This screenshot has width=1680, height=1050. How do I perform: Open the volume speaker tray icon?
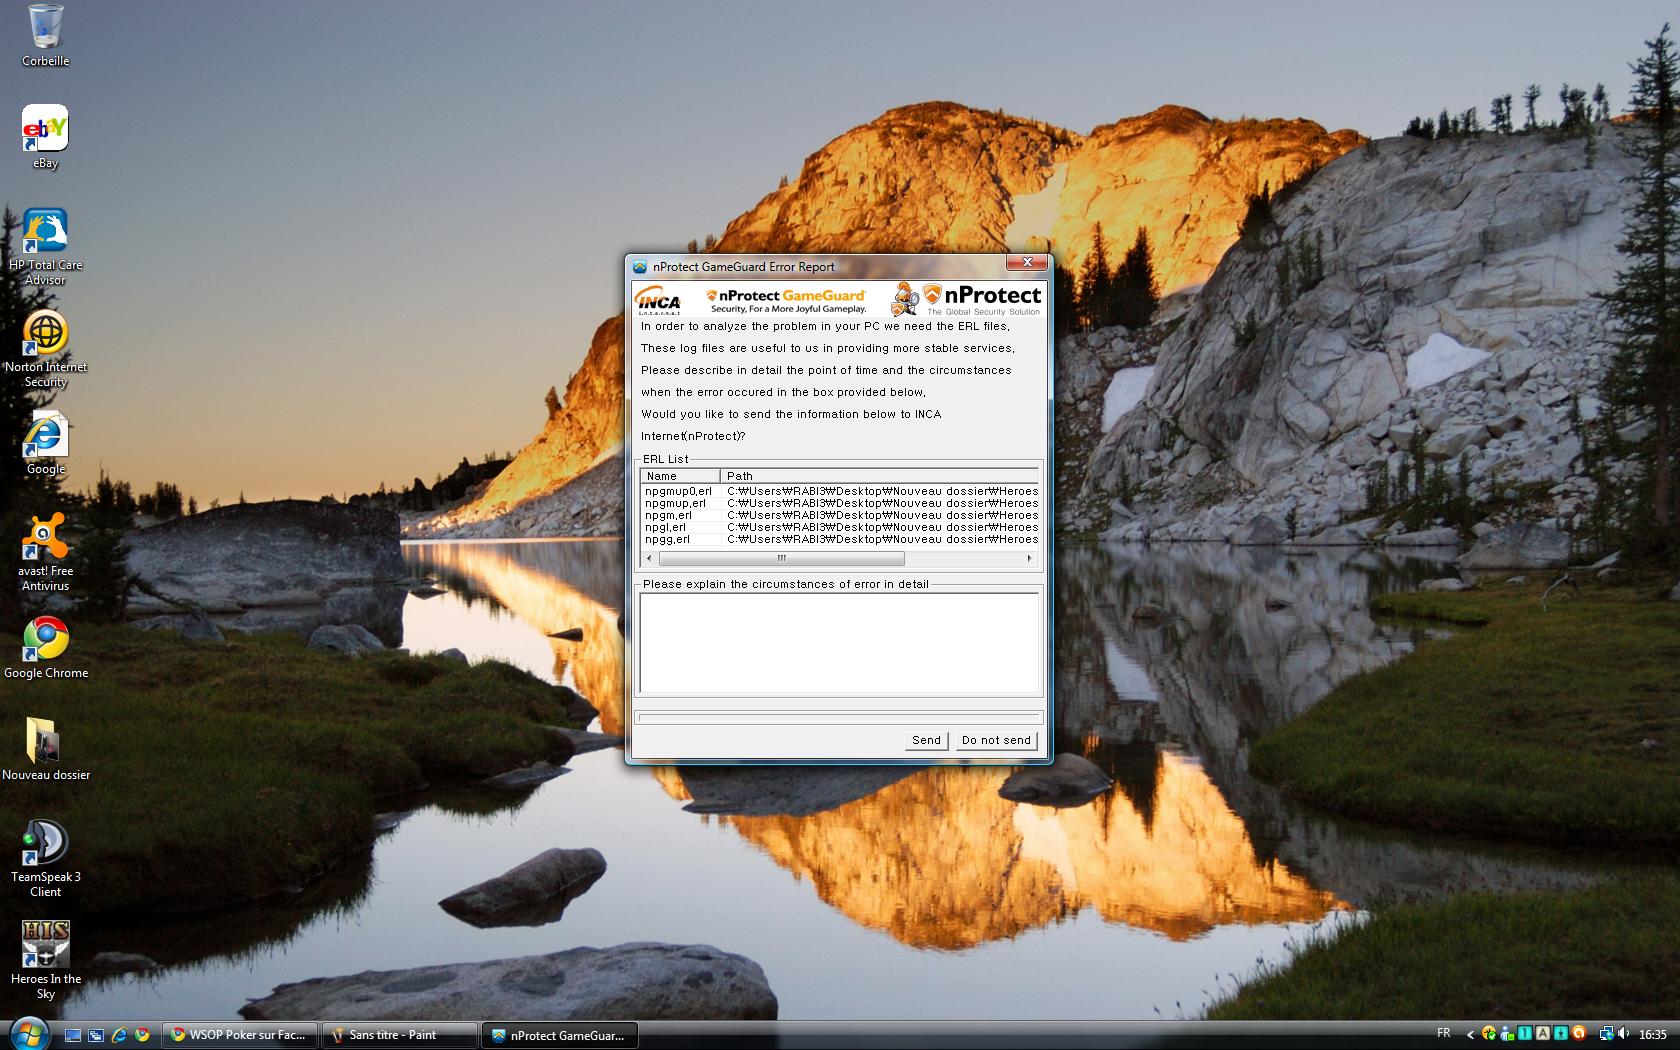(x=1623, y=1033)
